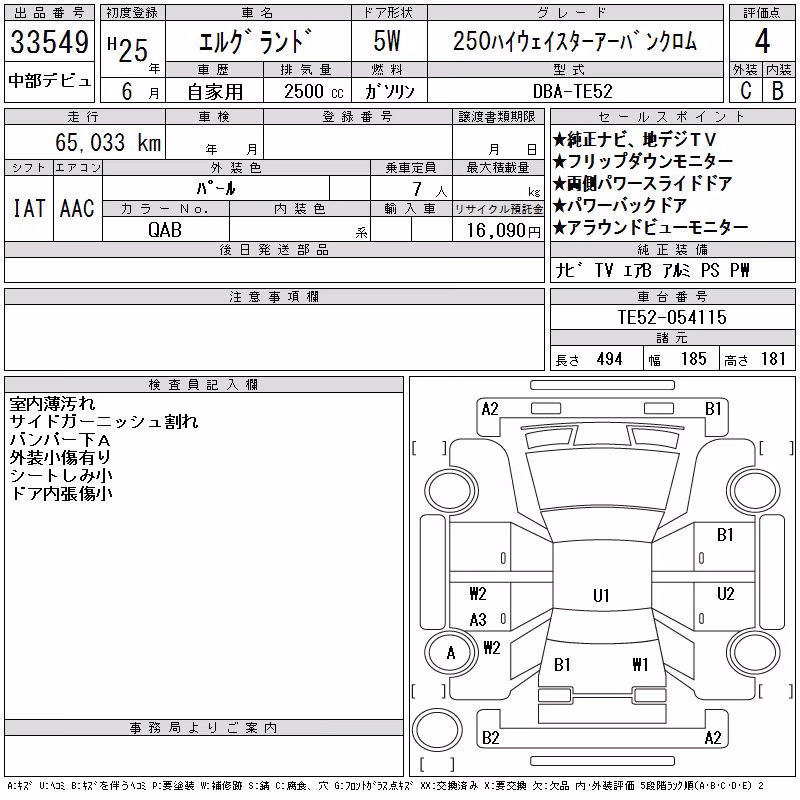Select the exterior color パール

pyautogui.click(x=216, y=188)
